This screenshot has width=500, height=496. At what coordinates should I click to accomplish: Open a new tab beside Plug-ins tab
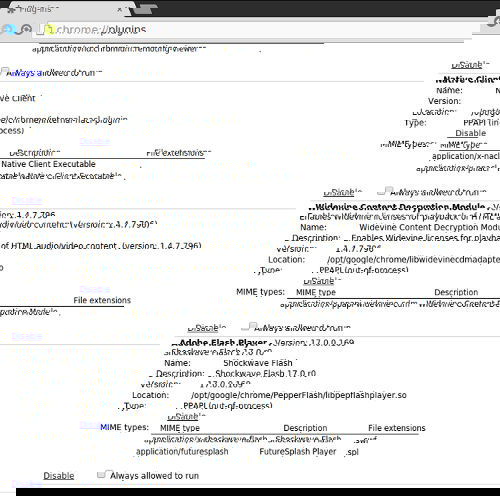(143, 10)
